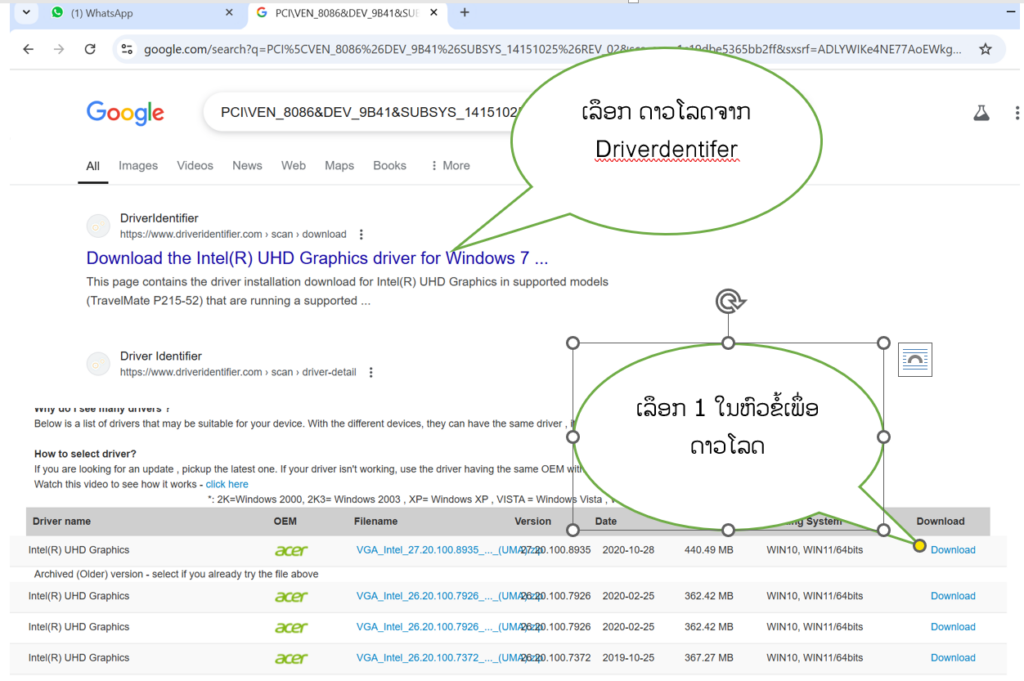Click the "click here" video link
1024x681 pixels.
[227, 484]
